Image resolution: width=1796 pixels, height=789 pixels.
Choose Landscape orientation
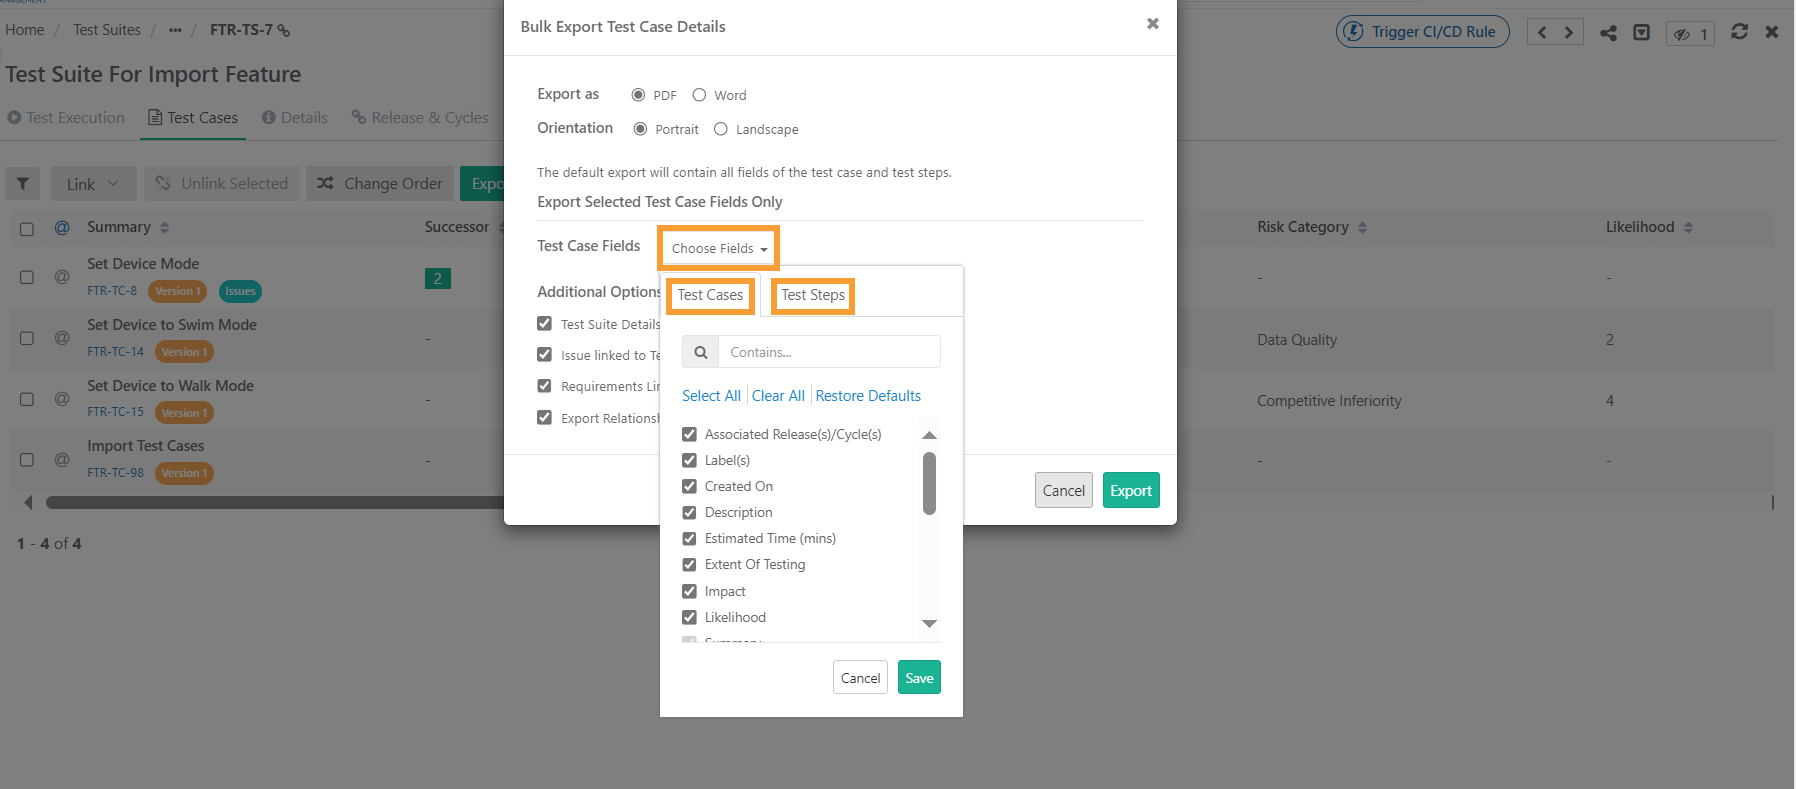point(720,129)
